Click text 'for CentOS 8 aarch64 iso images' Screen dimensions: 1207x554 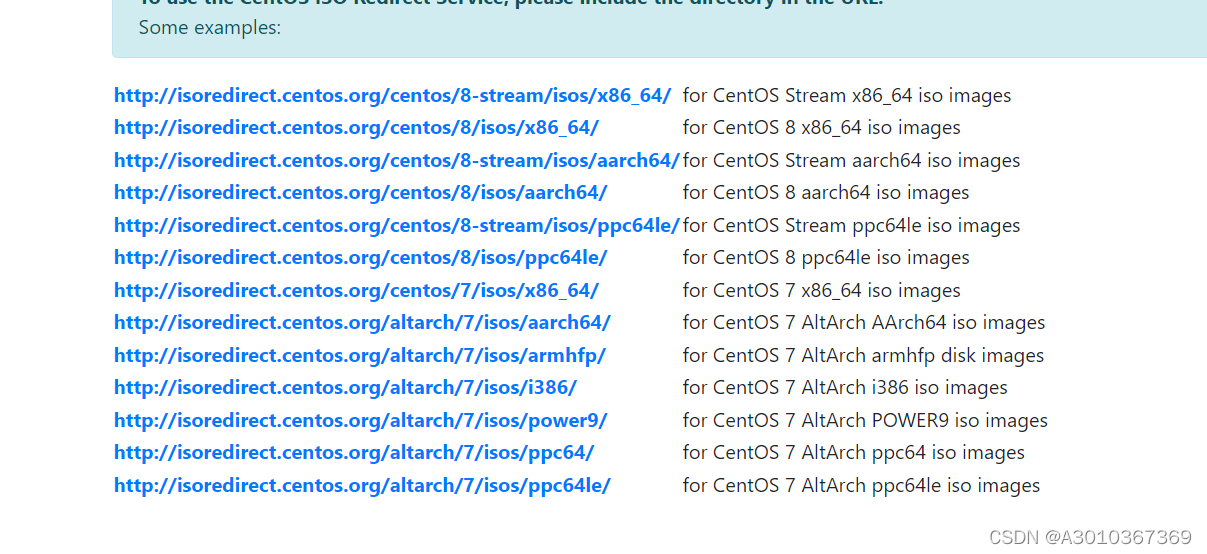click(826, 193)
